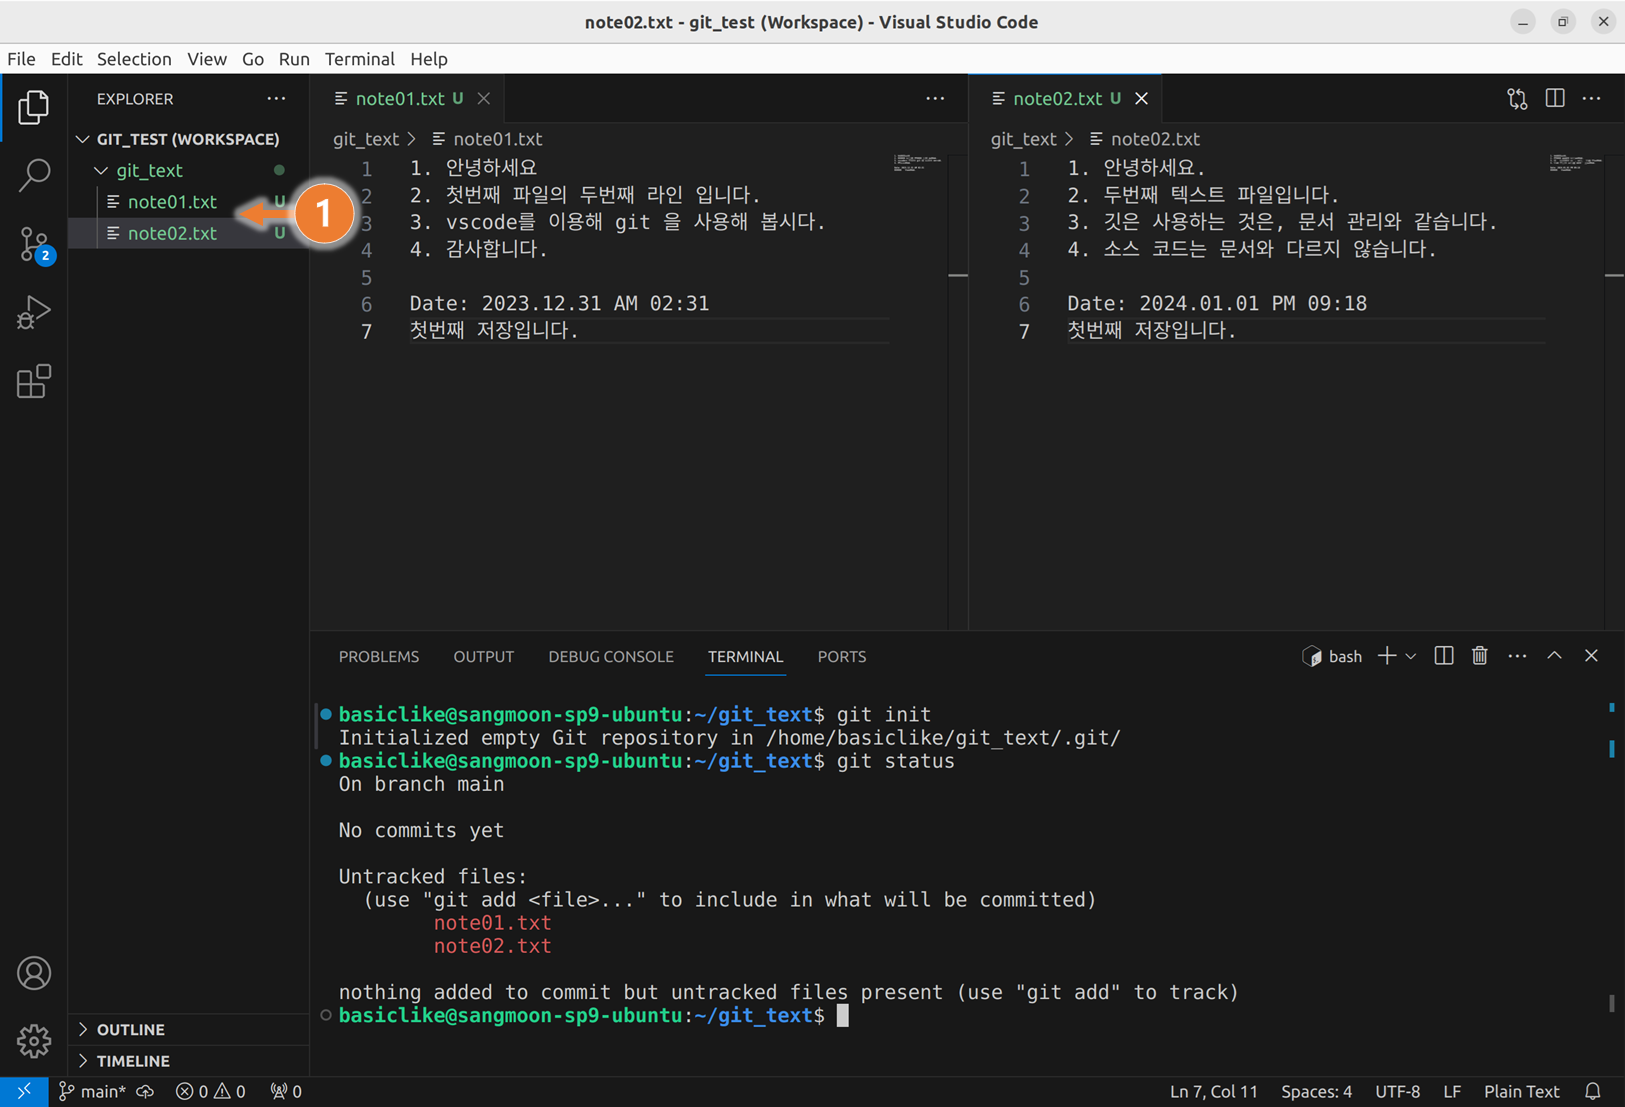Open the File menu
This screenshot has width=1625, height=1107.
pos(21,59)
